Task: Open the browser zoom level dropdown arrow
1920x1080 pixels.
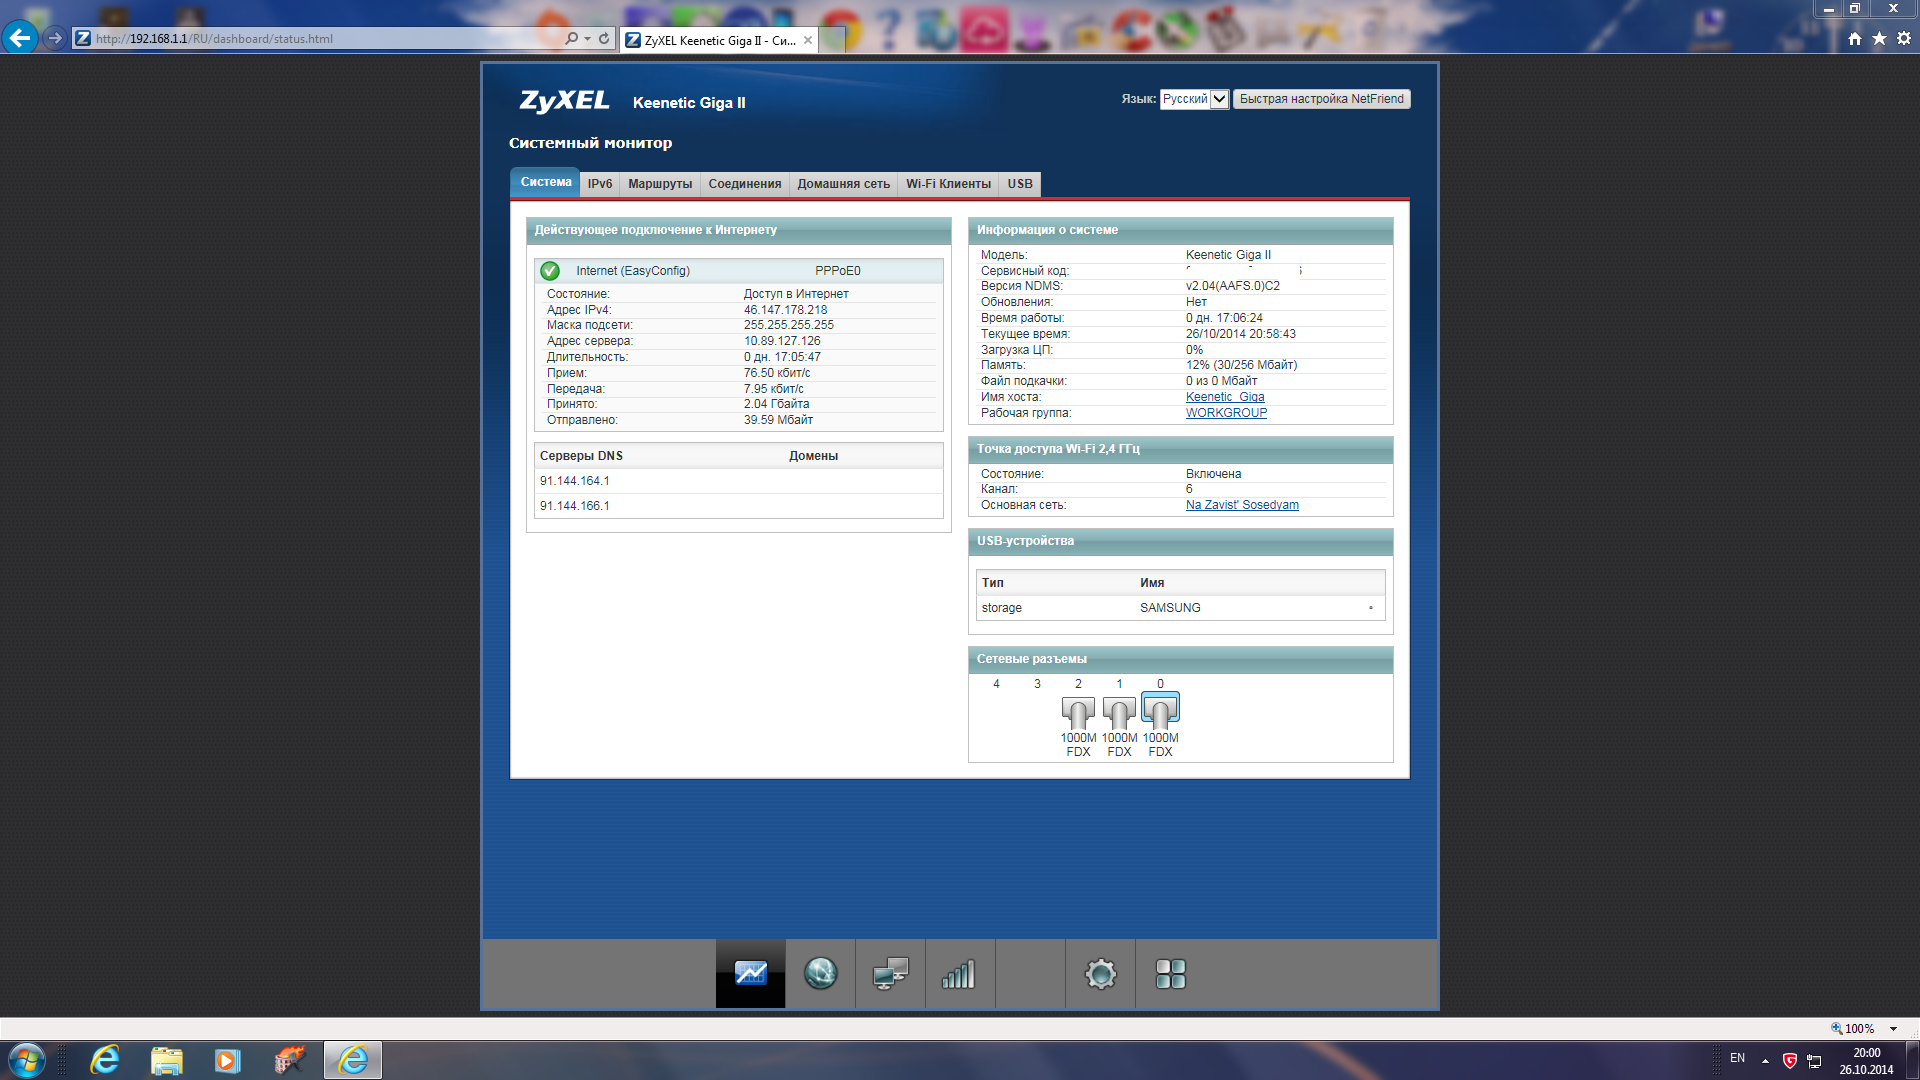Action: click(x=1893, y=1029)
